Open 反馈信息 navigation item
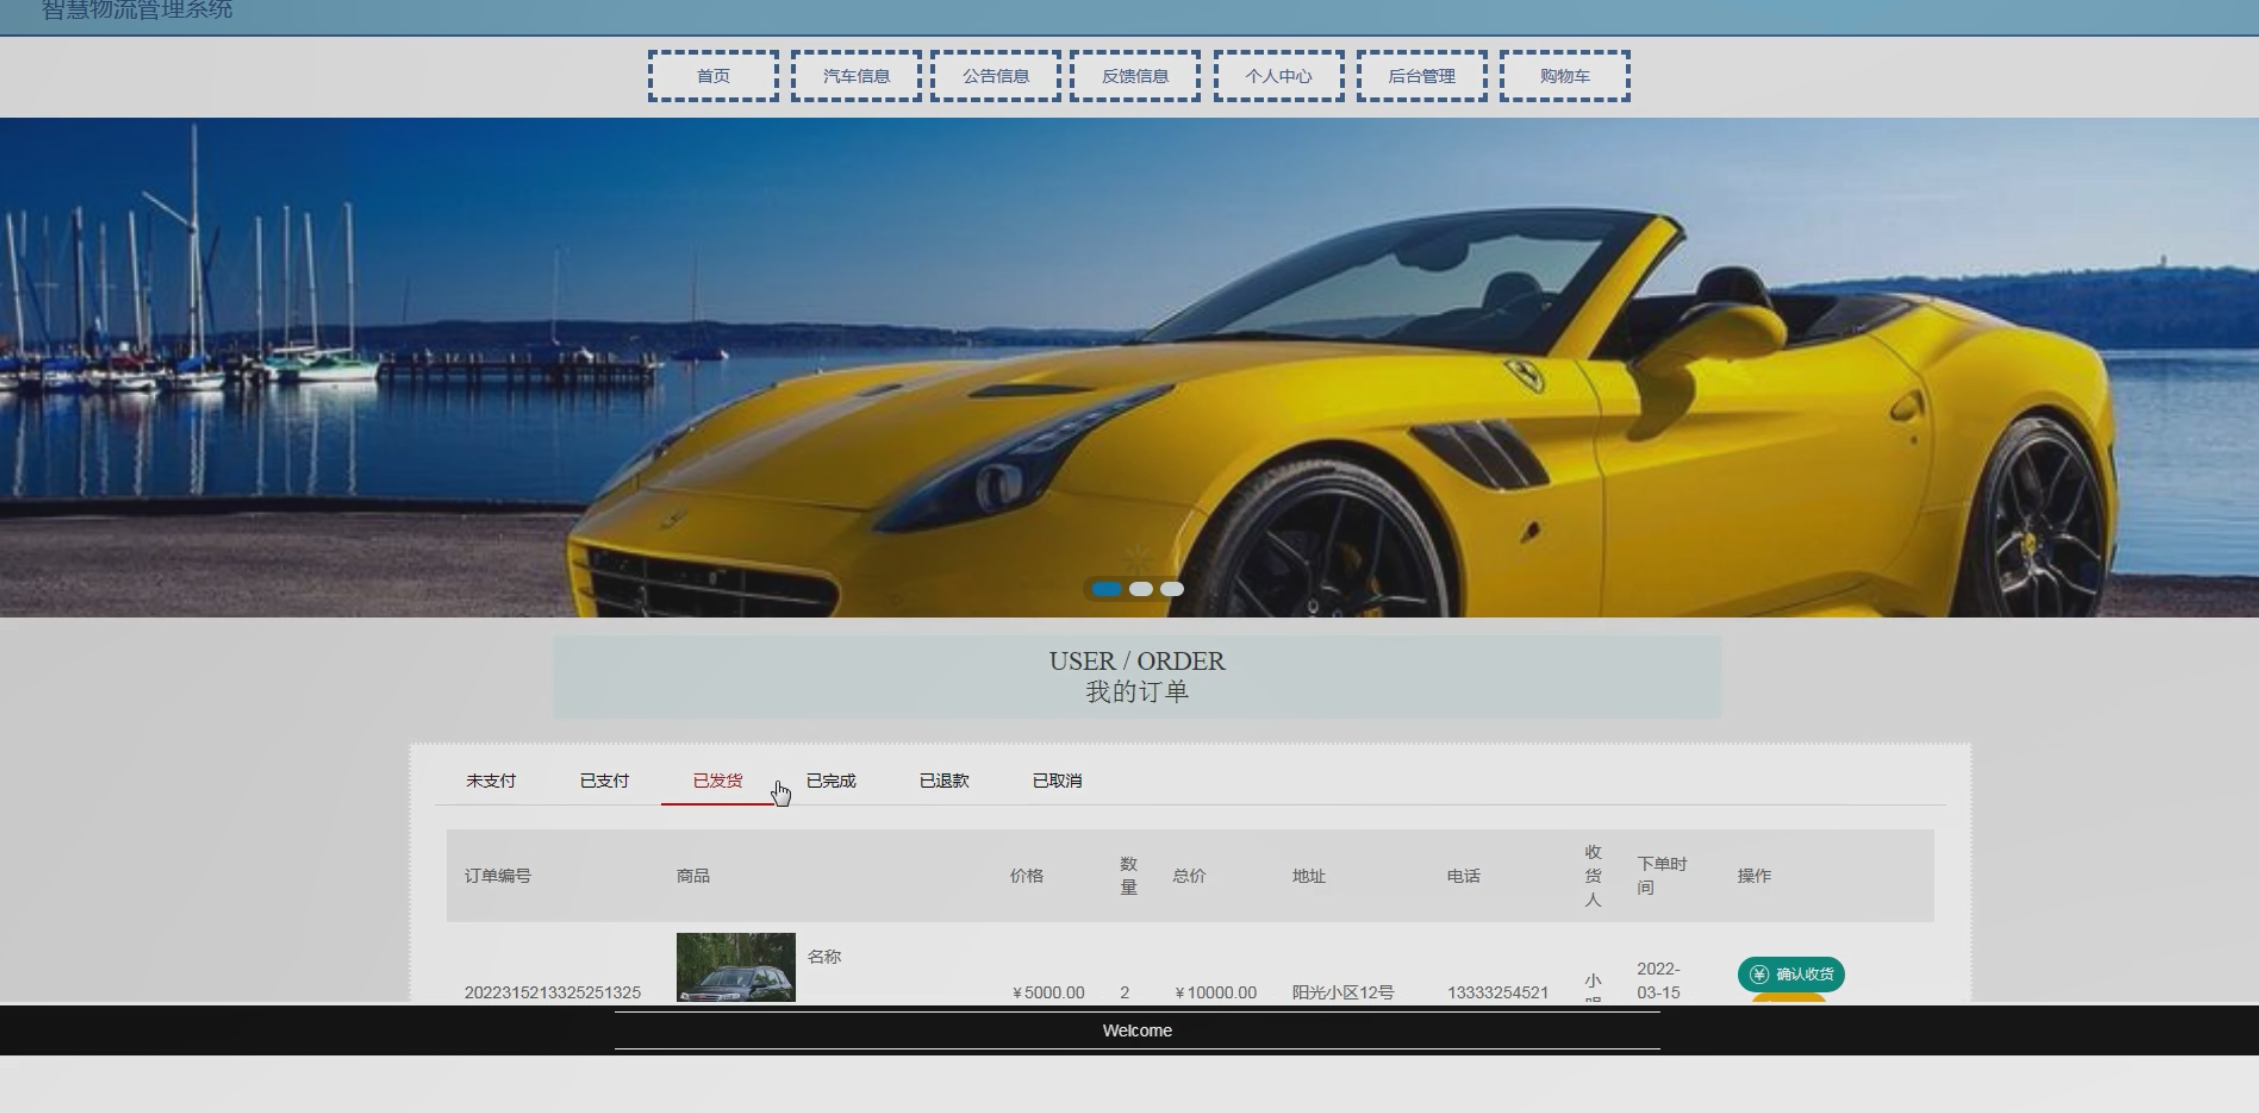 [1135, 76]
